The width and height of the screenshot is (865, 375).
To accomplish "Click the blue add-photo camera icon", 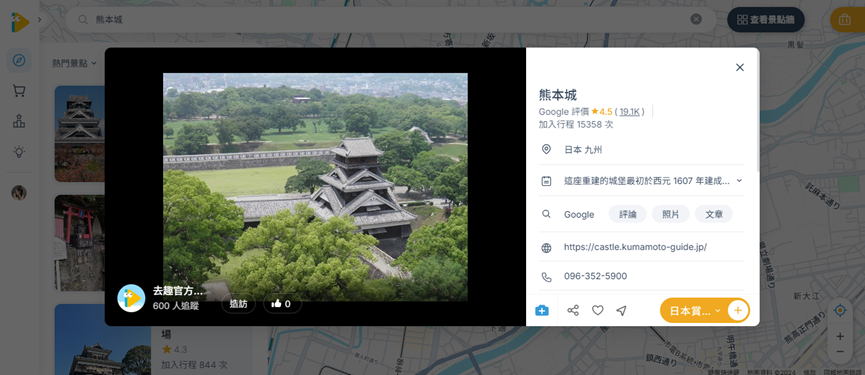I will [542, 310].
